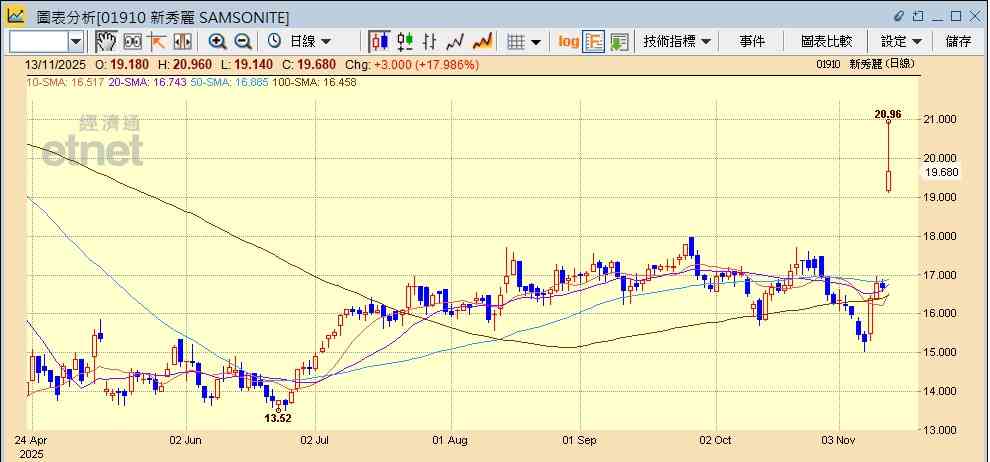Click the 事件 button

click(x=752, y=41)
